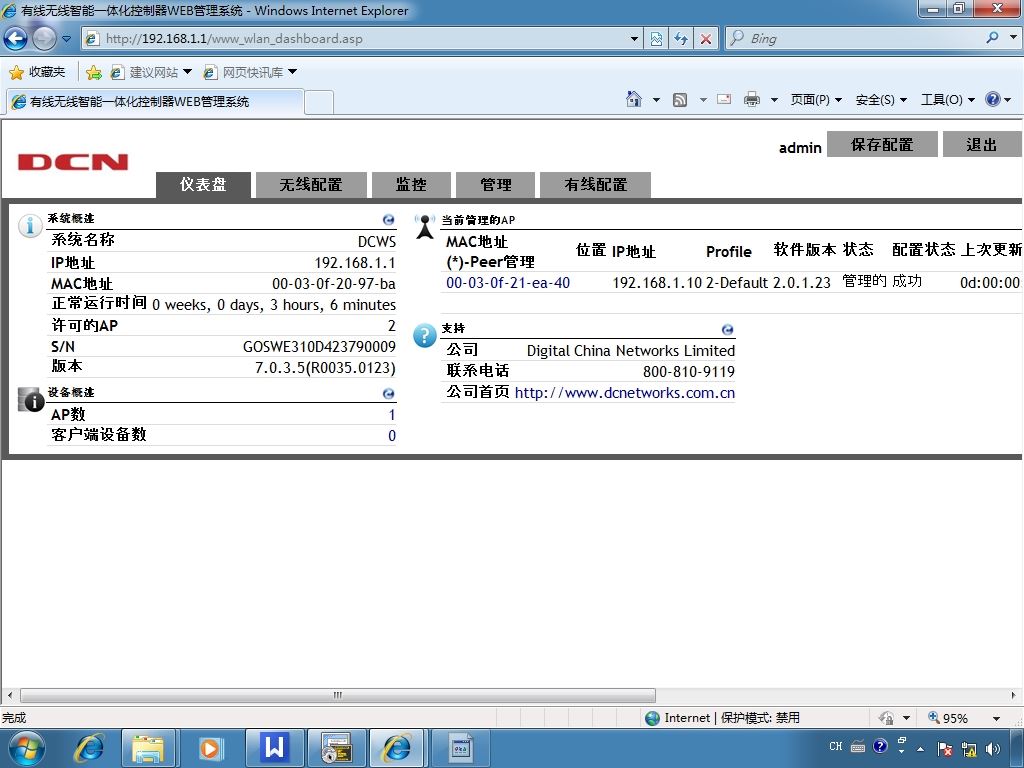The width and height of the screenshot is (1024, 768).
Task: Click the 设备概述 black info icon
Action: tap(30, 400)
